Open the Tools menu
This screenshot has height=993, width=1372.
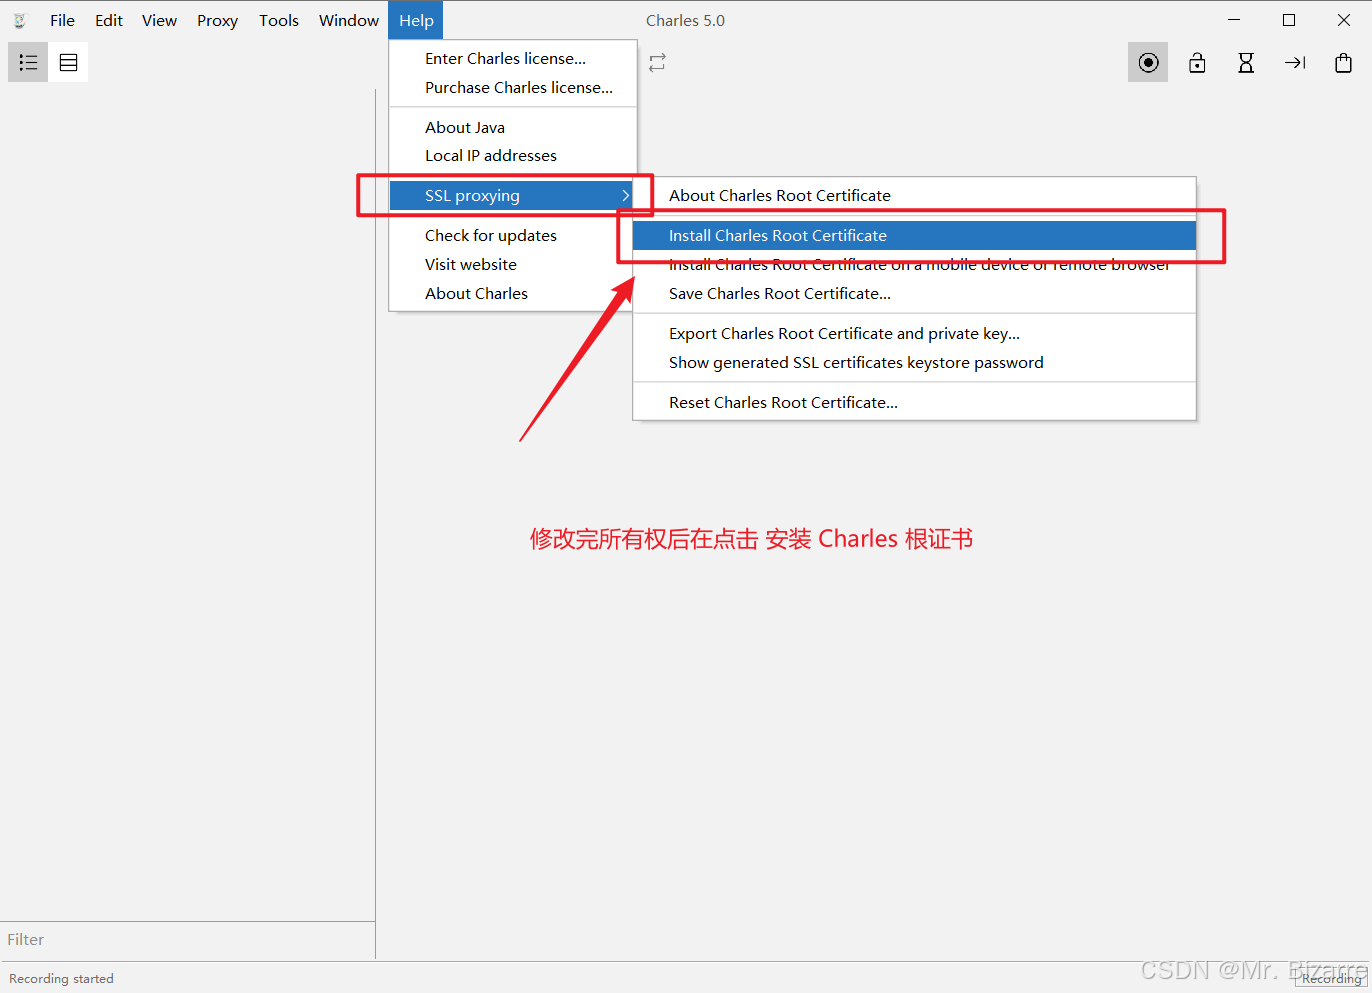point(279,20)
